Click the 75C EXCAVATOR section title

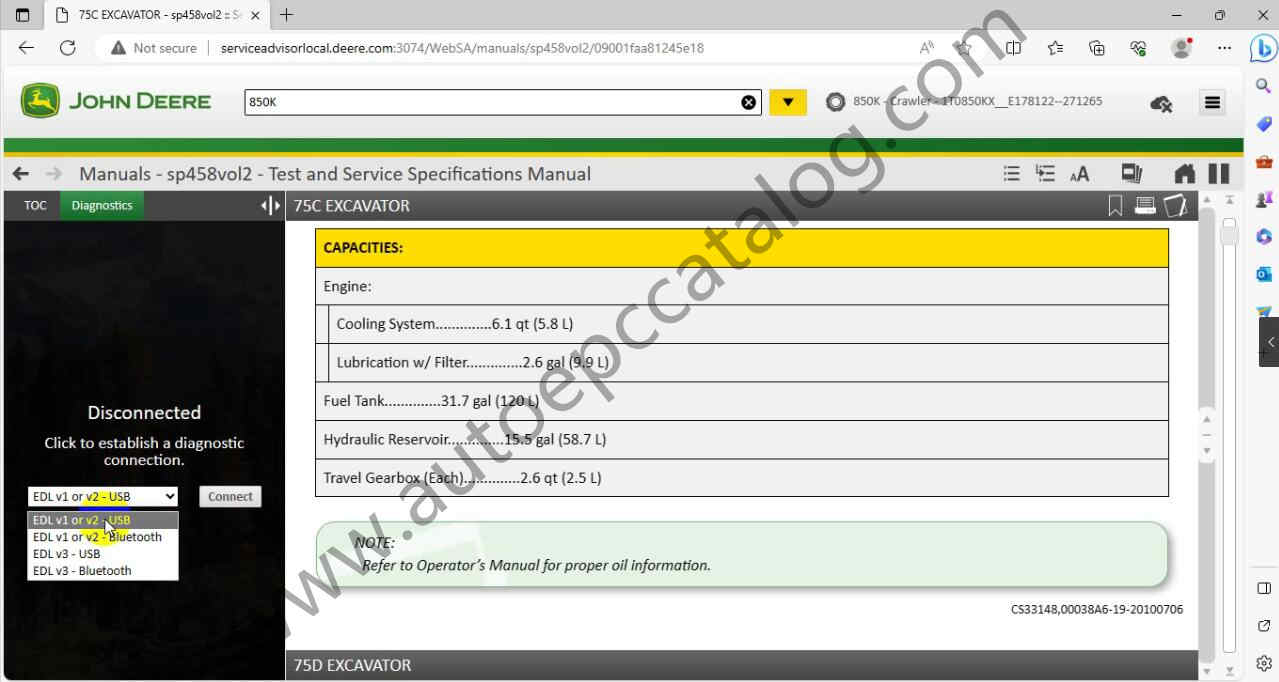[350, 206]
